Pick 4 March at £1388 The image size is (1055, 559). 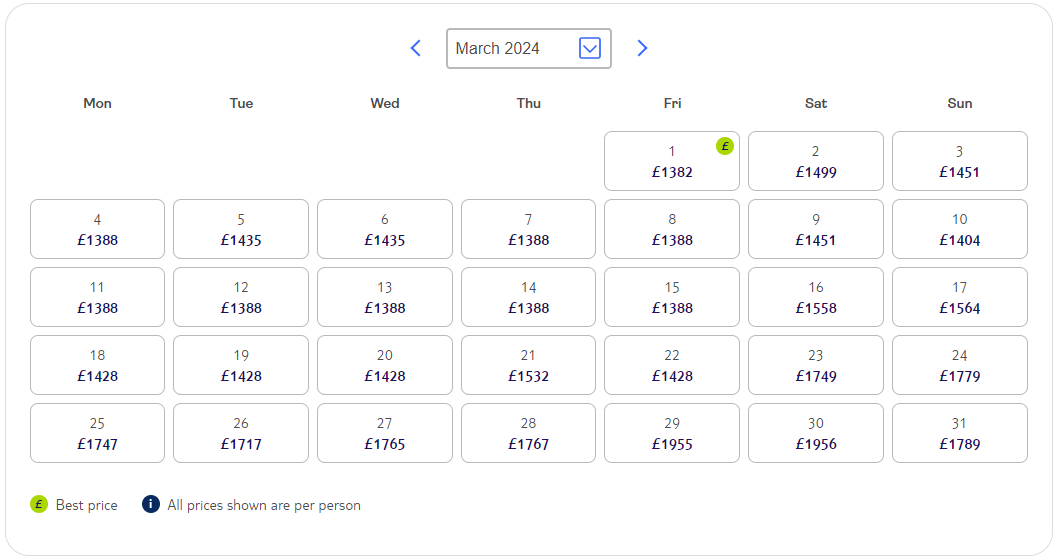coord(98,229)
